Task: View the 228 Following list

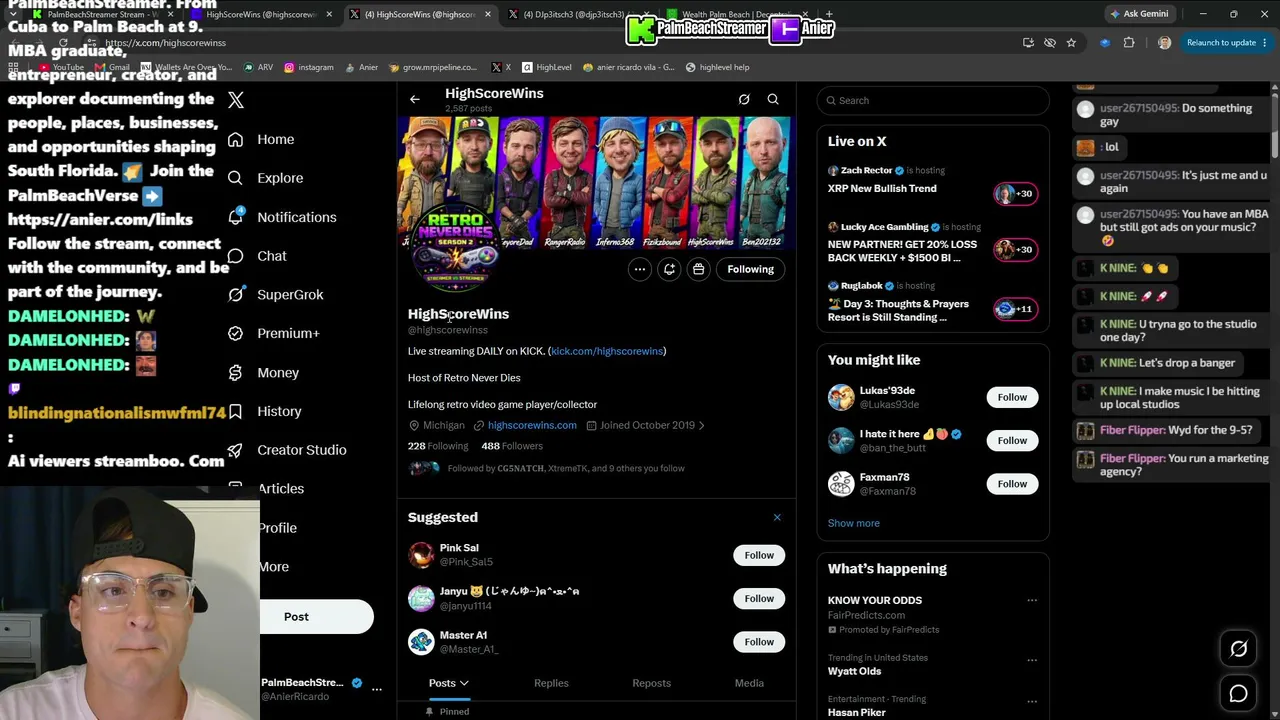Action: coord(438,446)
